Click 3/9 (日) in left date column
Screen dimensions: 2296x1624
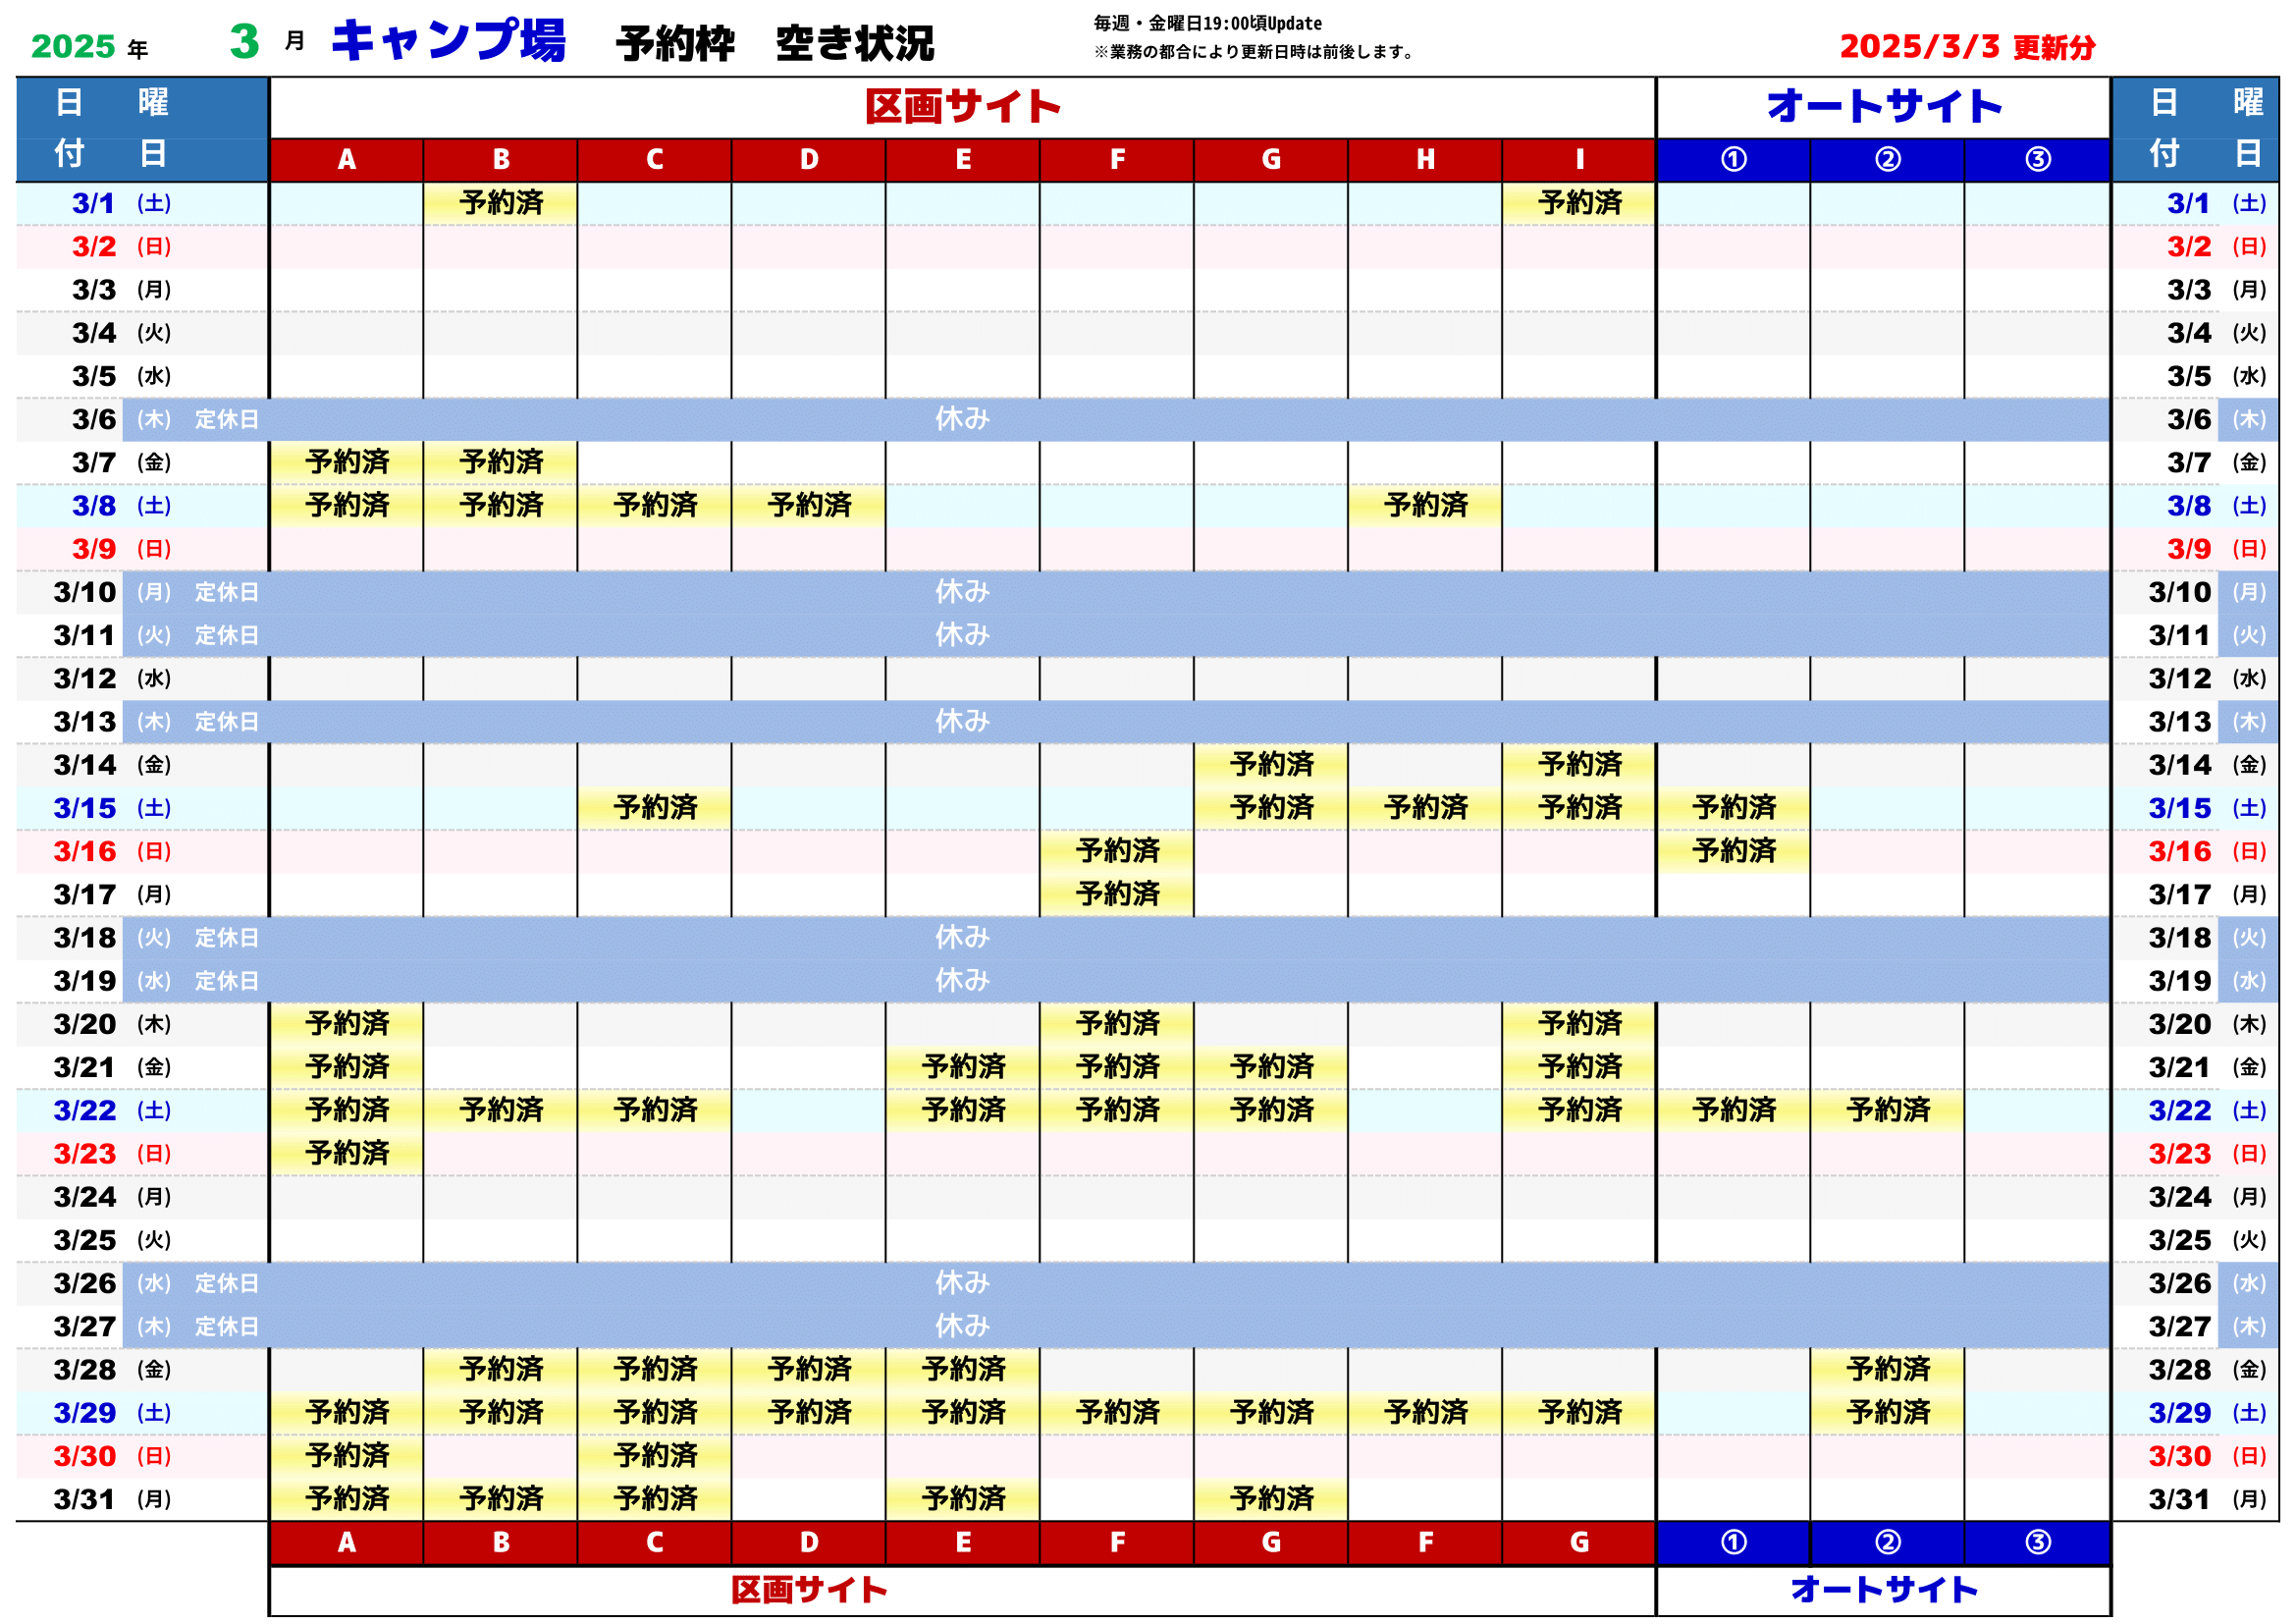[122, 549]
